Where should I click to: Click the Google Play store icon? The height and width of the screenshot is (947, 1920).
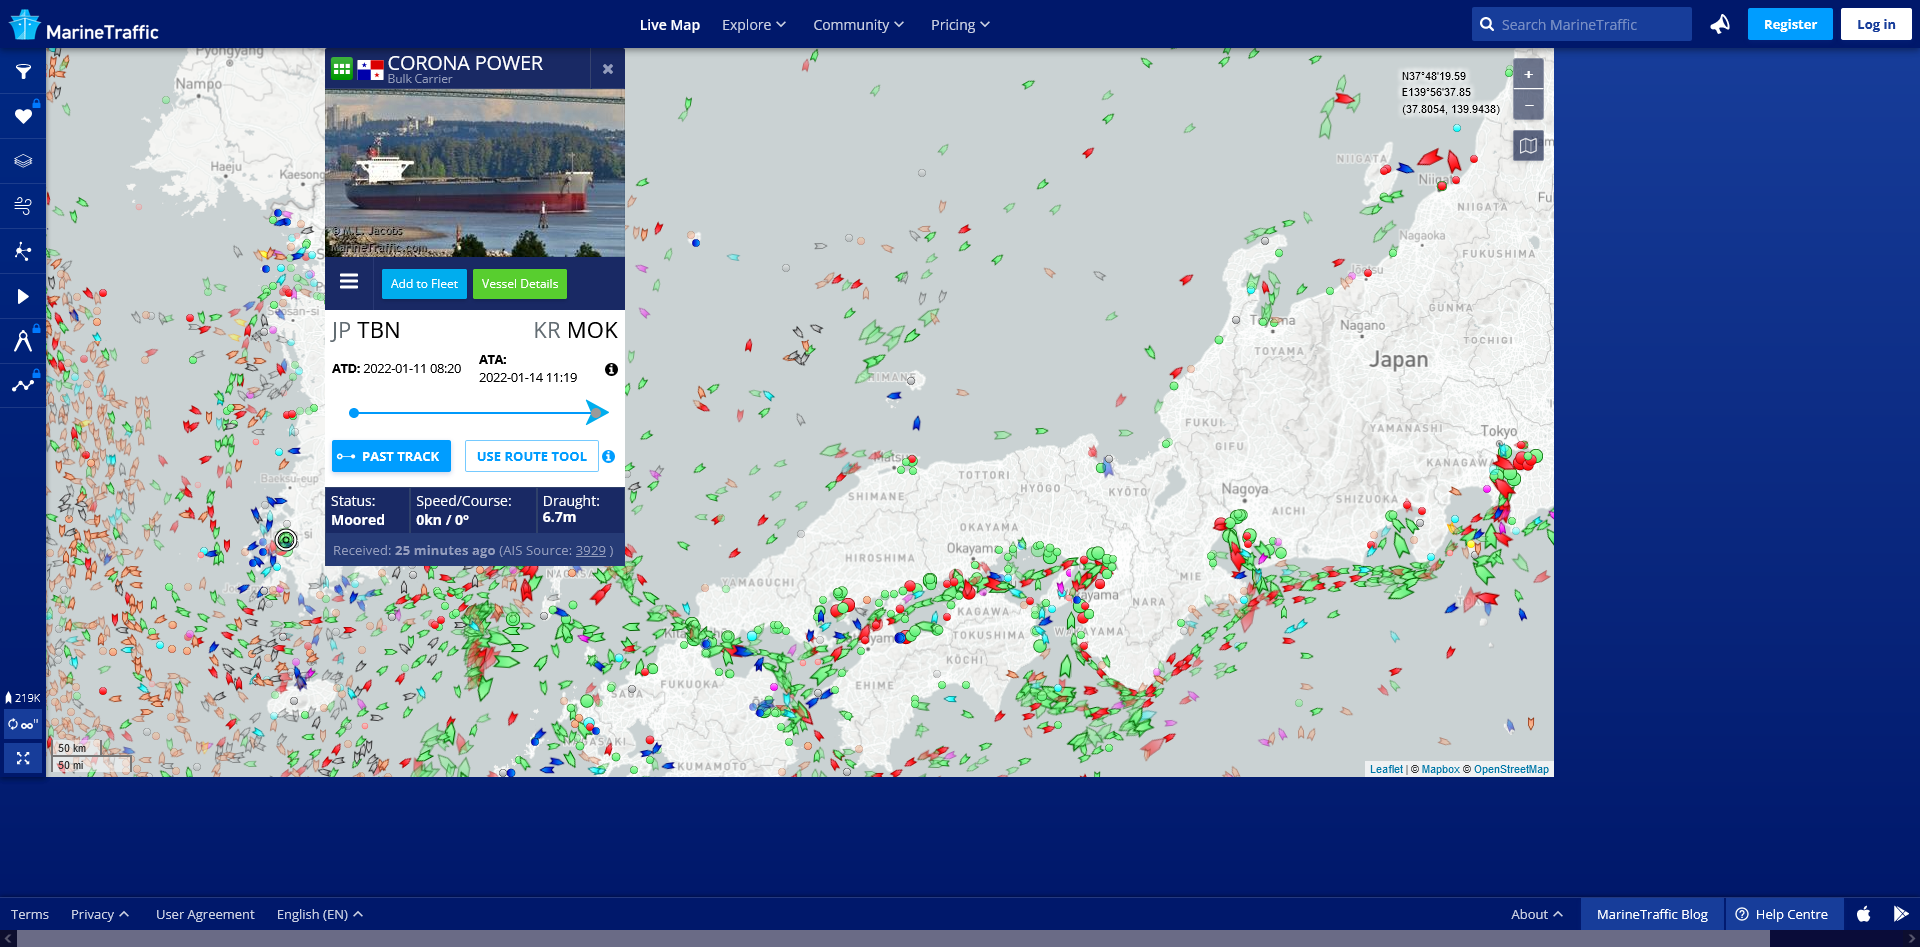(1901, 914)
